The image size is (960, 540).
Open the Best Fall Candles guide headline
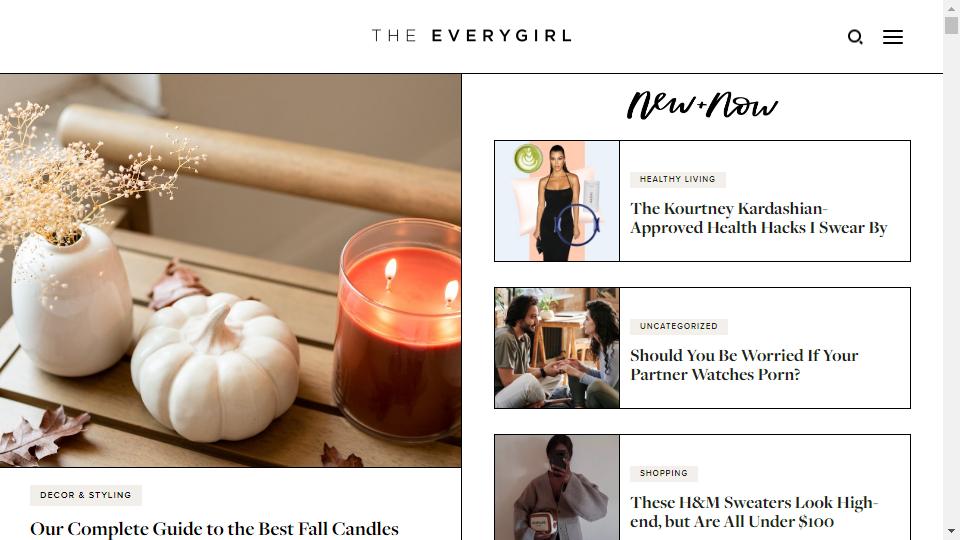pyautogui.click(x=214, y=528)
